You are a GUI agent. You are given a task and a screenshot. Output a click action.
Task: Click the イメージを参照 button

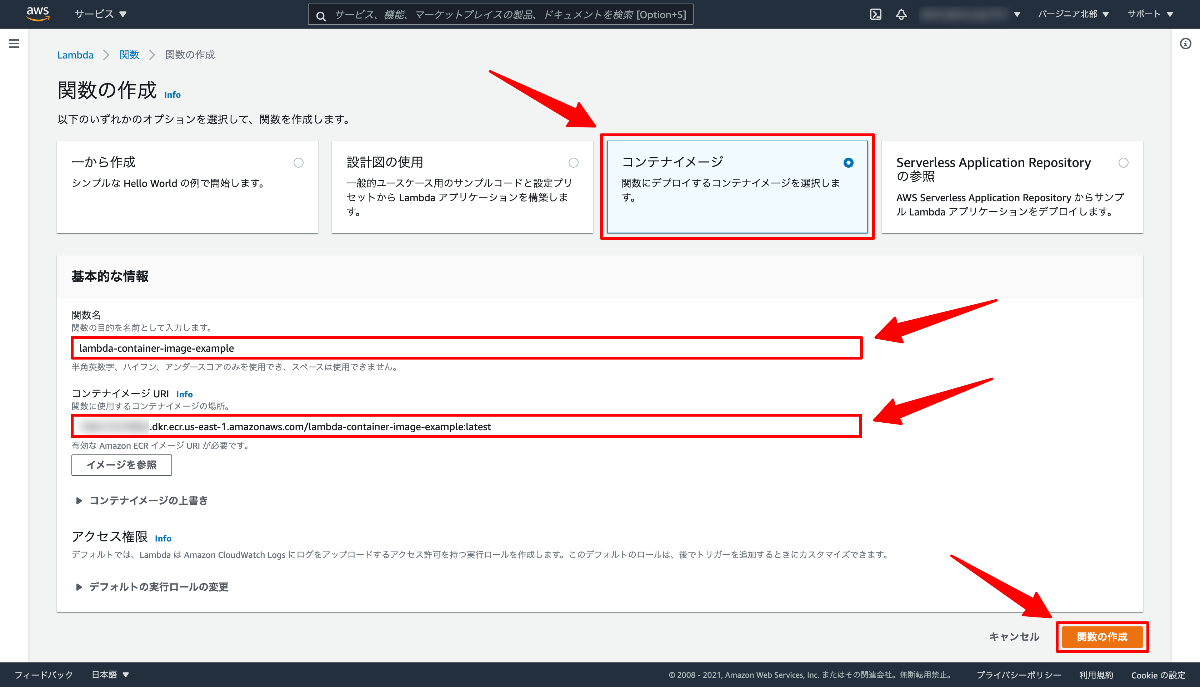coord(121,465)
